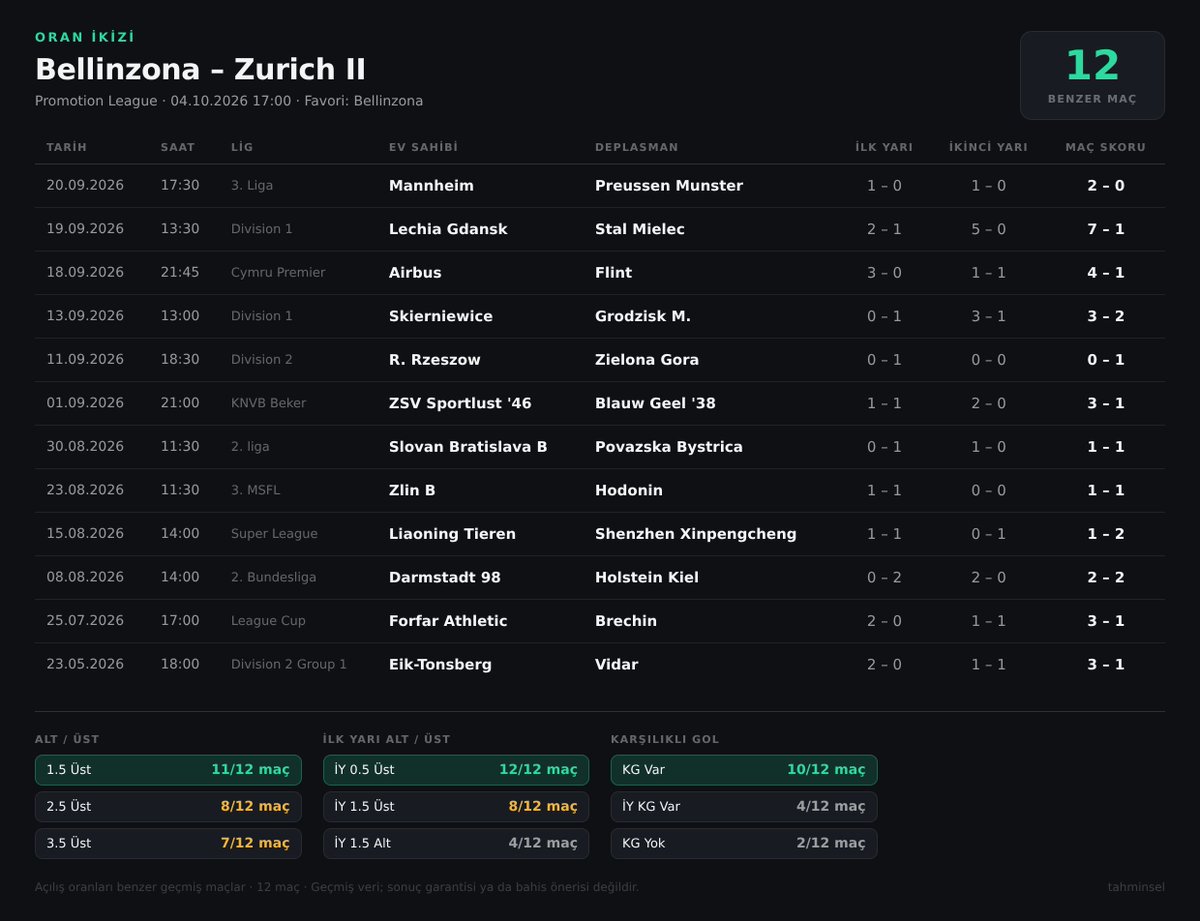Select the KG Yok 2/12 maç pill
The width and height of the screenshot is (1200, 921).
click(x=744, y=843)
